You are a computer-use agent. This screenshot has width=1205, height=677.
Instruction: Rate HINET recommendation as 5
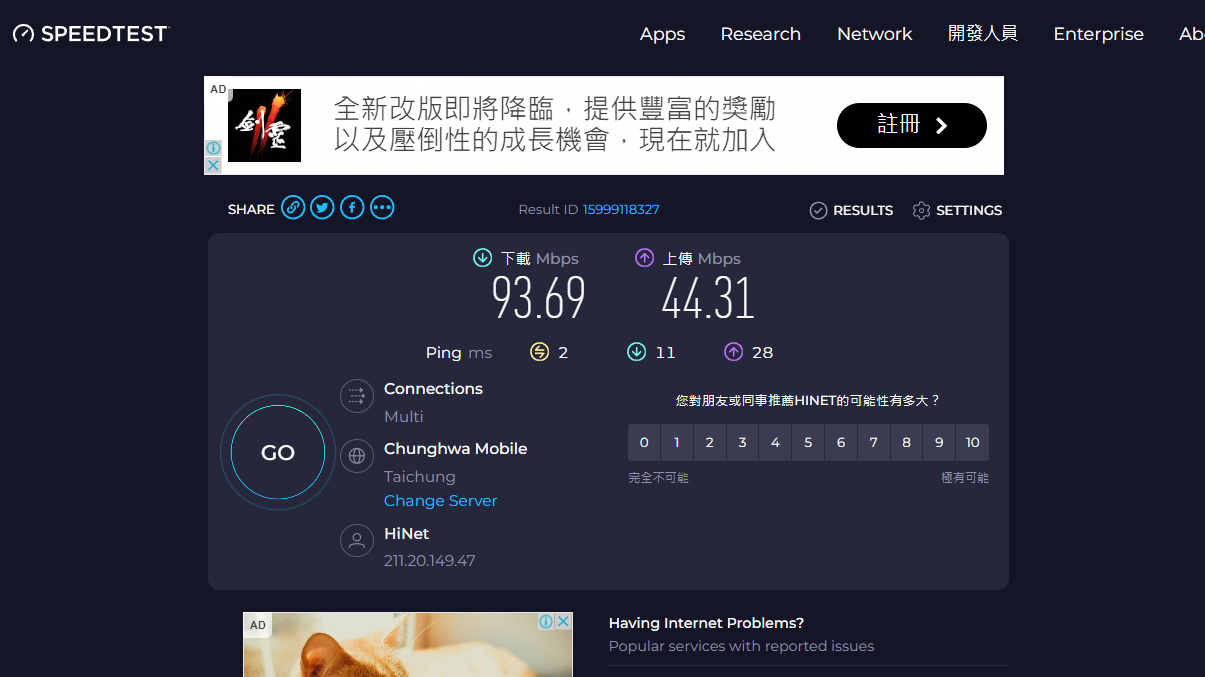pyautogui.click(x=808, y=442)
